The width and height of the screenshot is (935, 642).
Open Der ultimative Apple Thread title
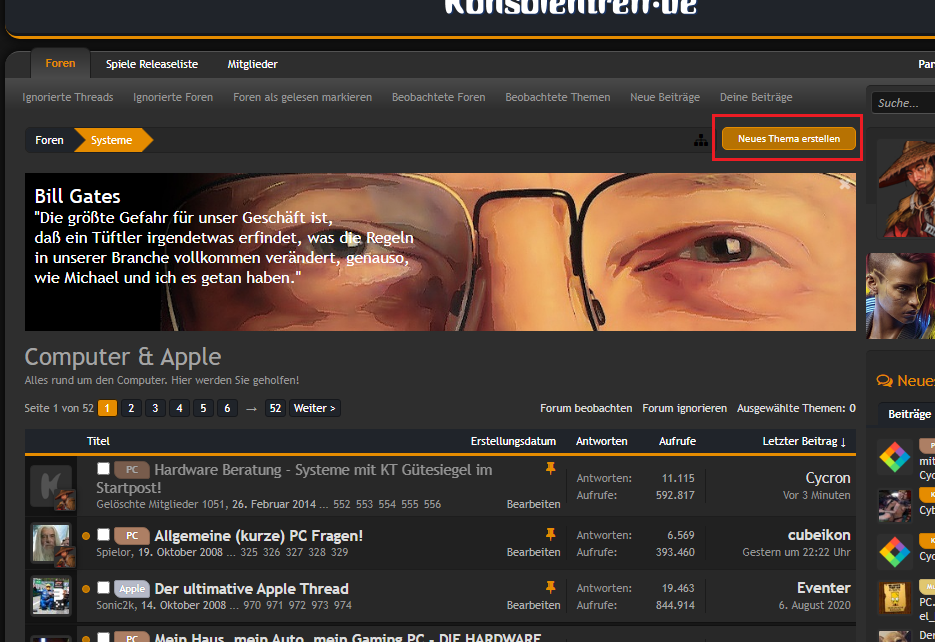(x=251, y=589)
